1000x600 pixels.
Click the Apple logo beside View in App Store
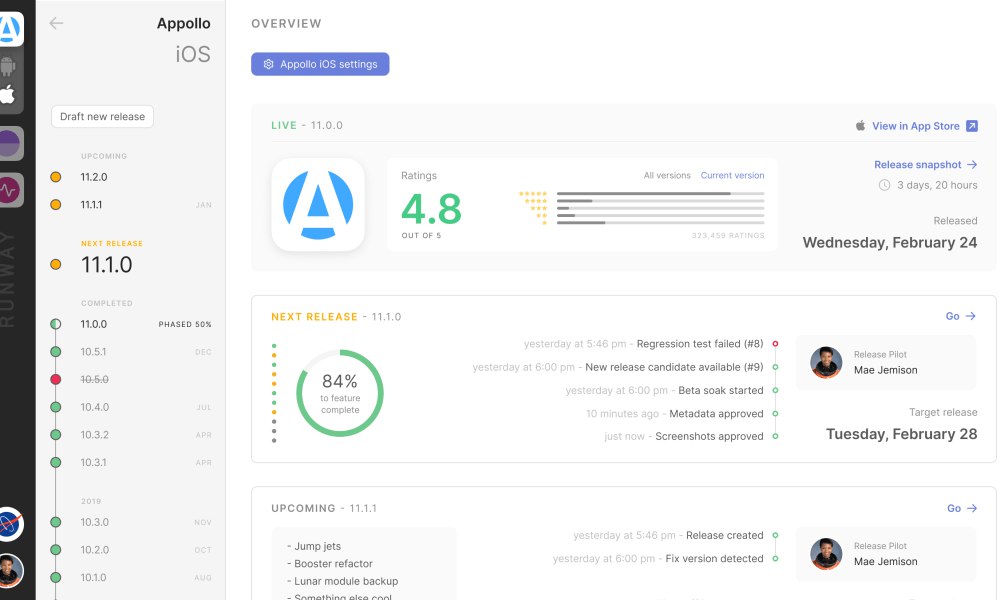pyautogui.click(x=860, y=126)
